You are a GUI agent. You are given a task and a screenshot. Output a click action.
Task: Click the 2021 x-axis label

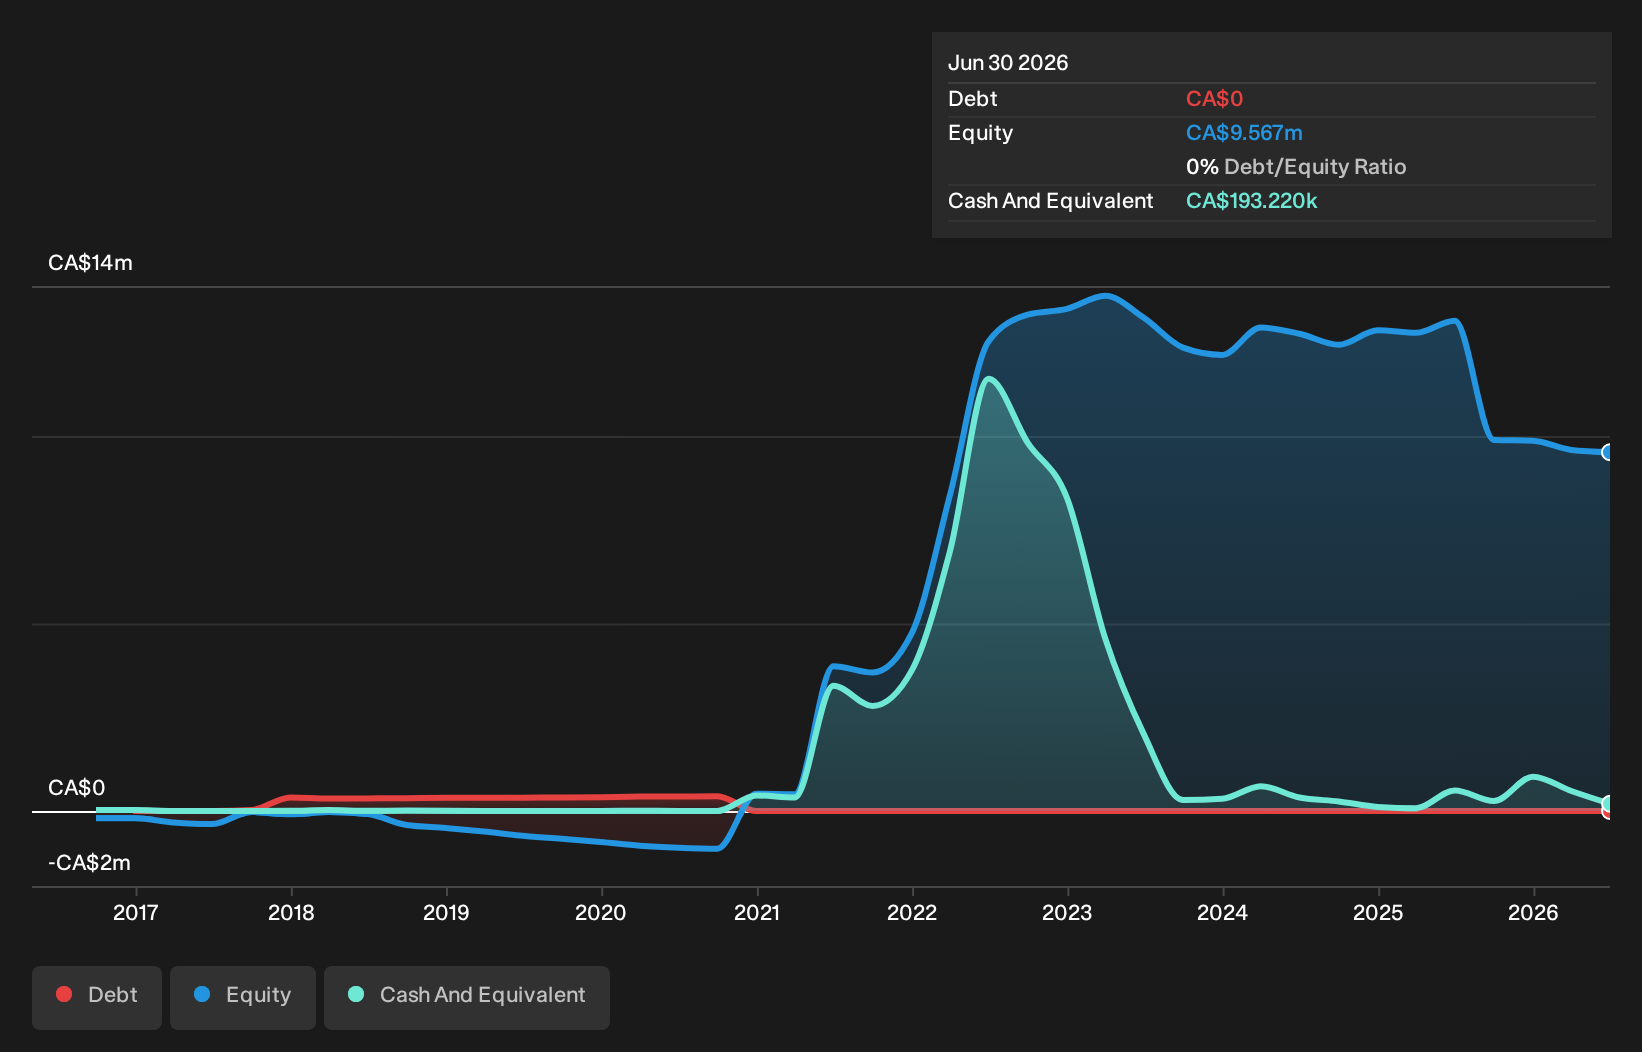pyautogui.click(x=757, y=912)
